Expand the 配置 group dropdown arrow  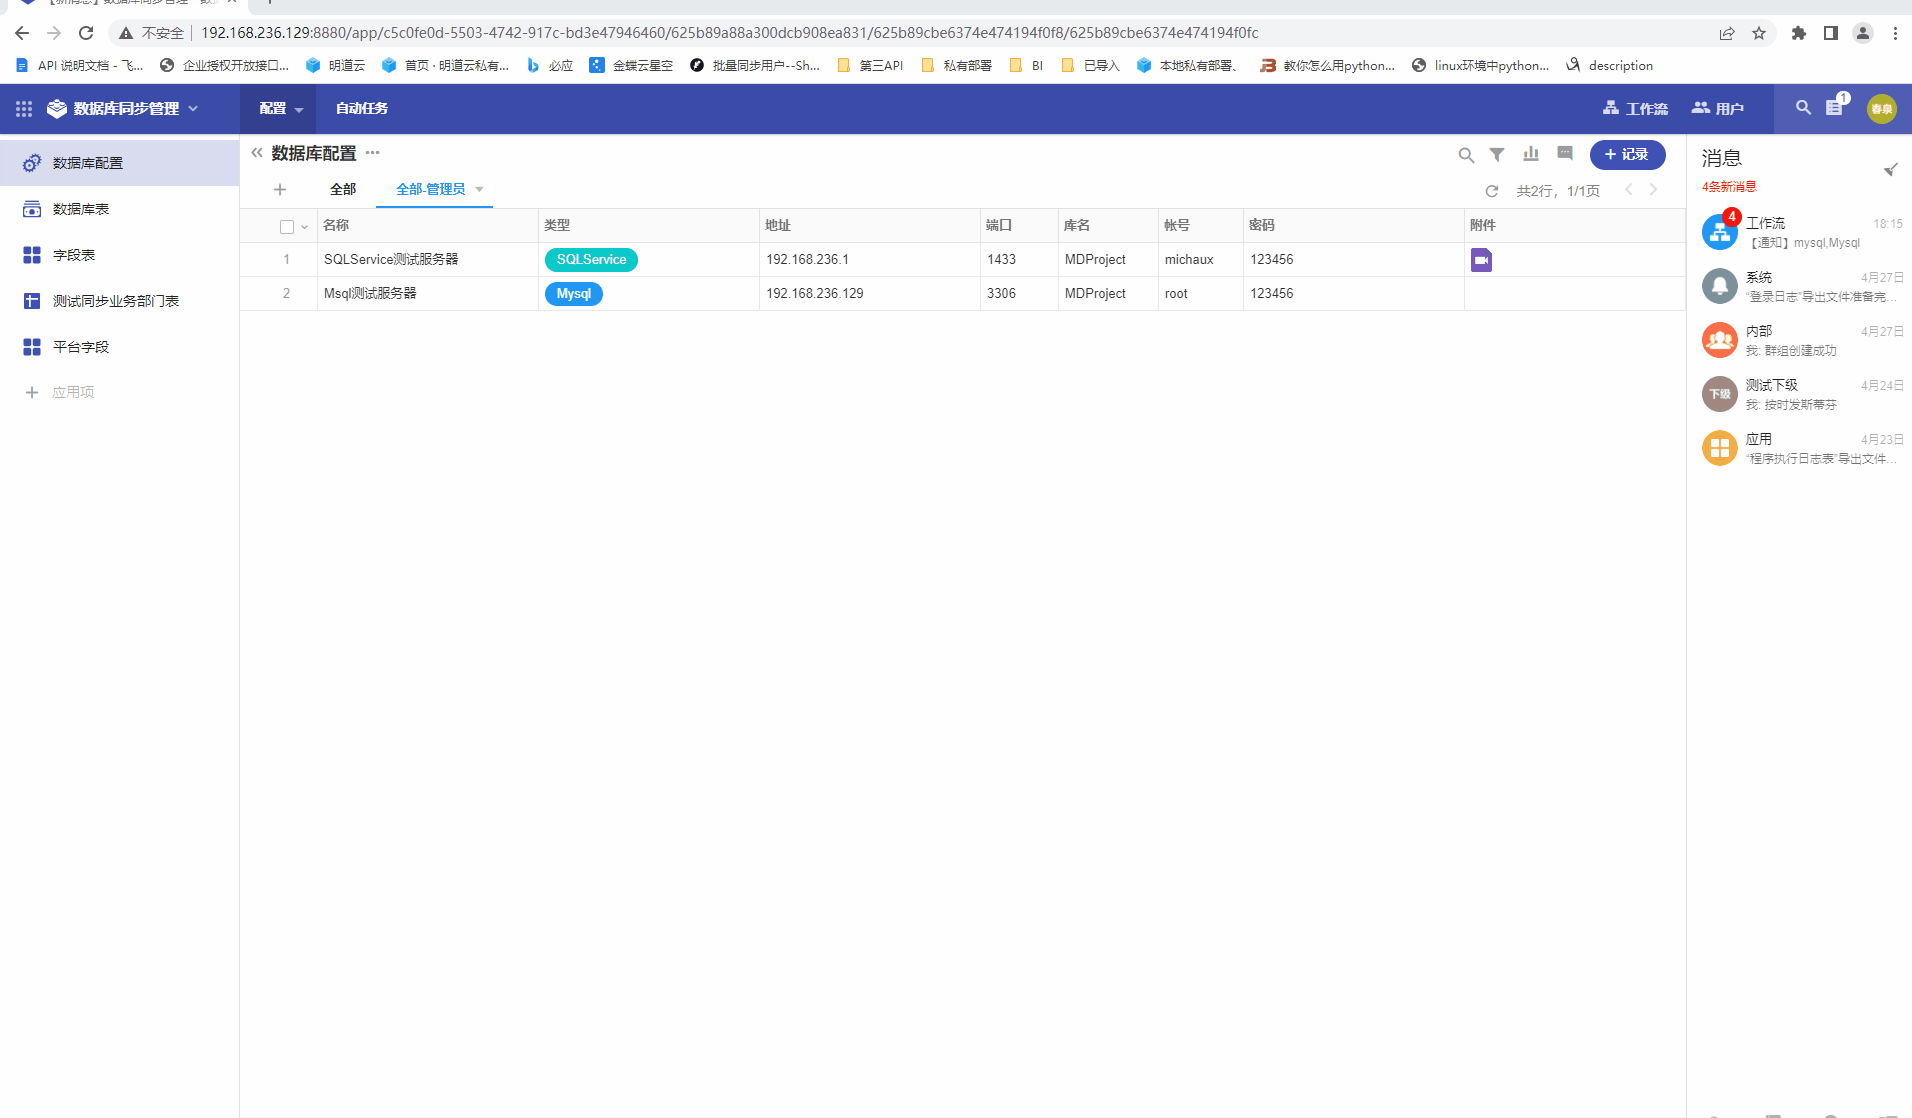299,110
